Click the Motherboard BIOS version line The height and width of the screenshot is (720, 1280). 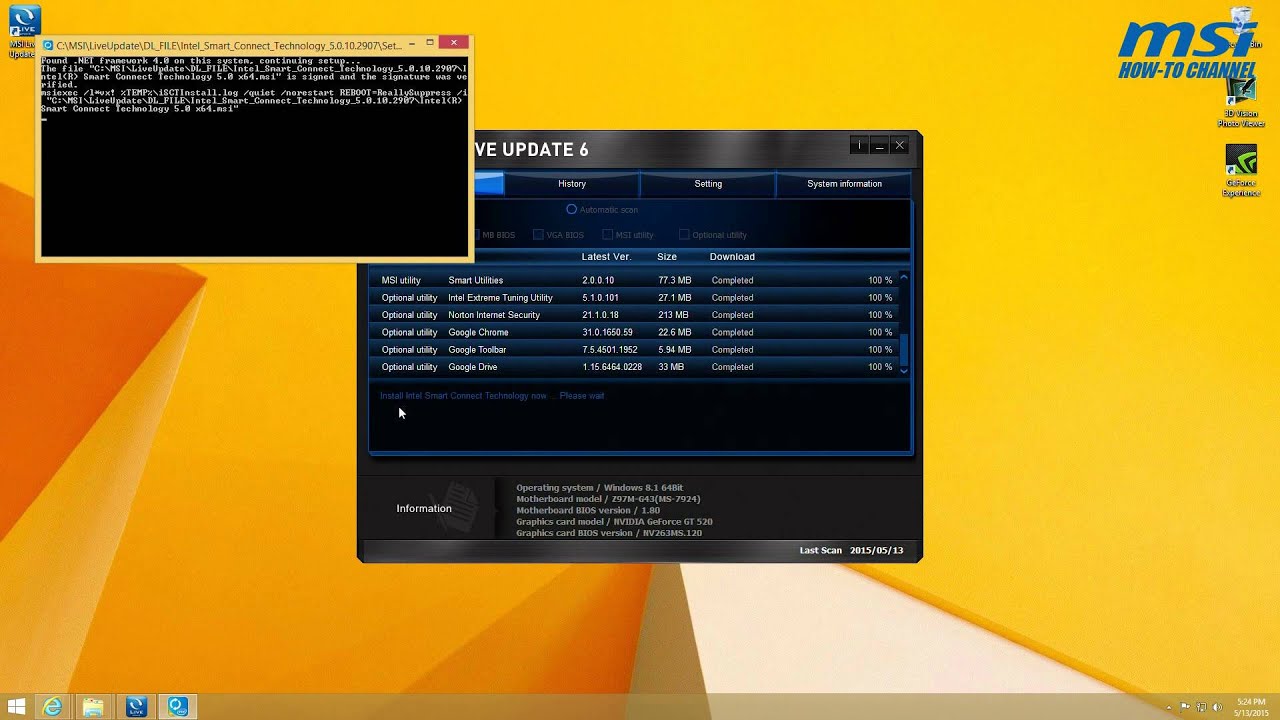pos(588,510)
